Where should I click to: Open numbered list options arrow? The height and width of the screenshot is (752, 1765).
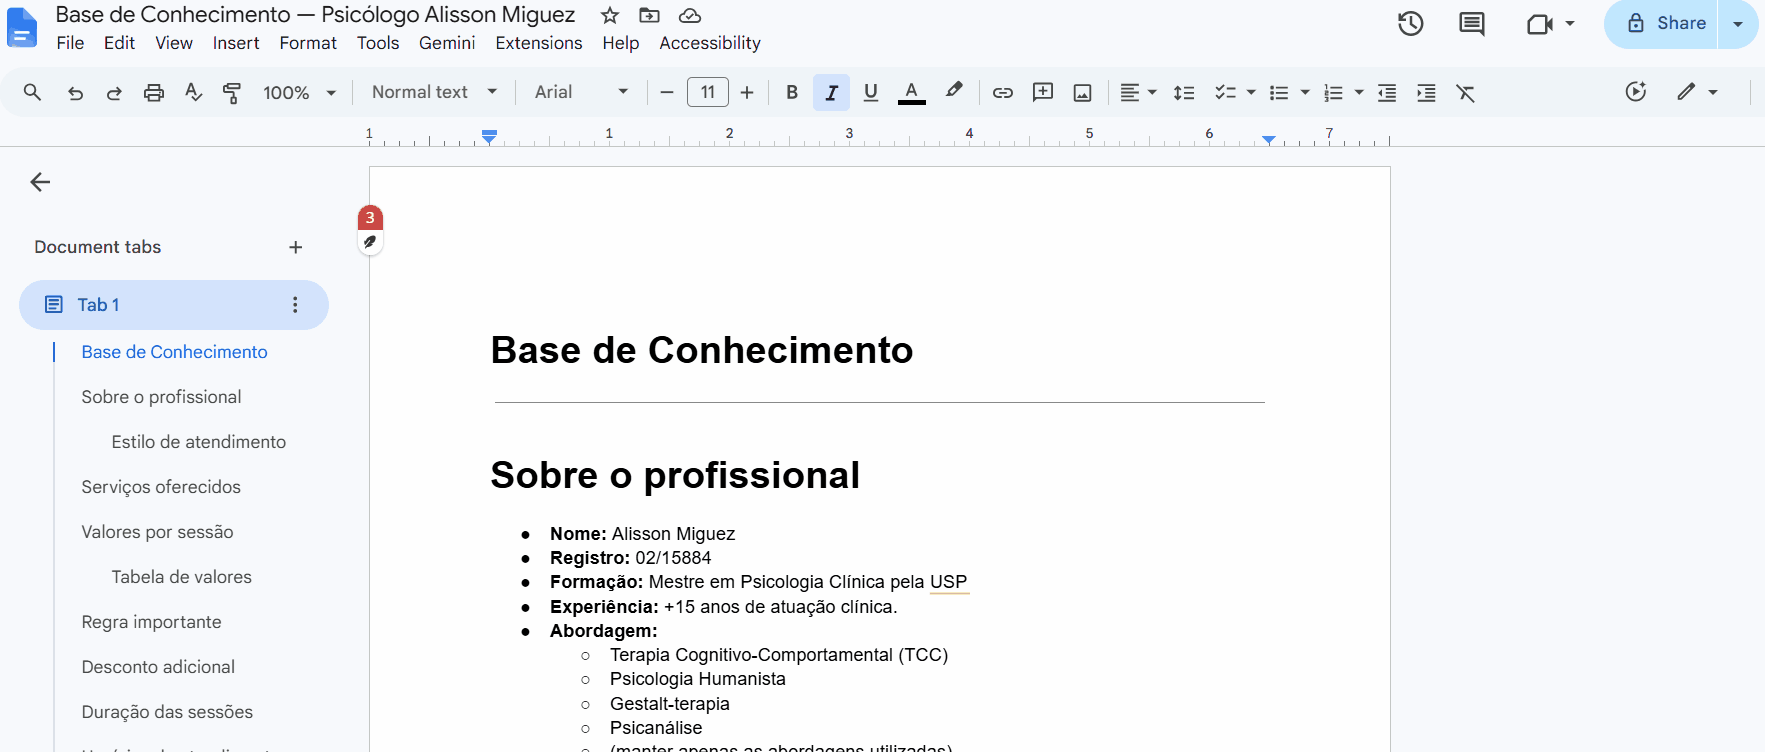click(x=1359, y=92)
